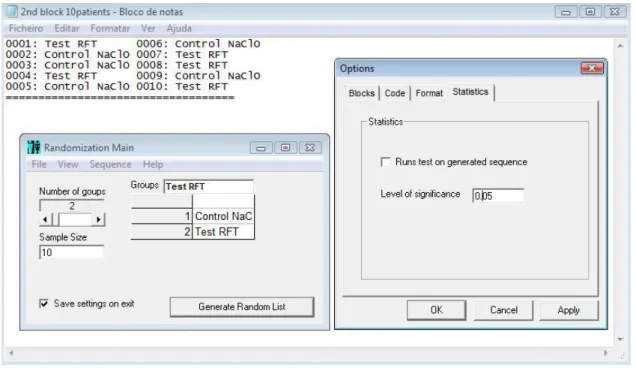This screenshot has width=636, height=368.
Task: Open View menu in Randomization Main
Action: [x=68, y=164]
